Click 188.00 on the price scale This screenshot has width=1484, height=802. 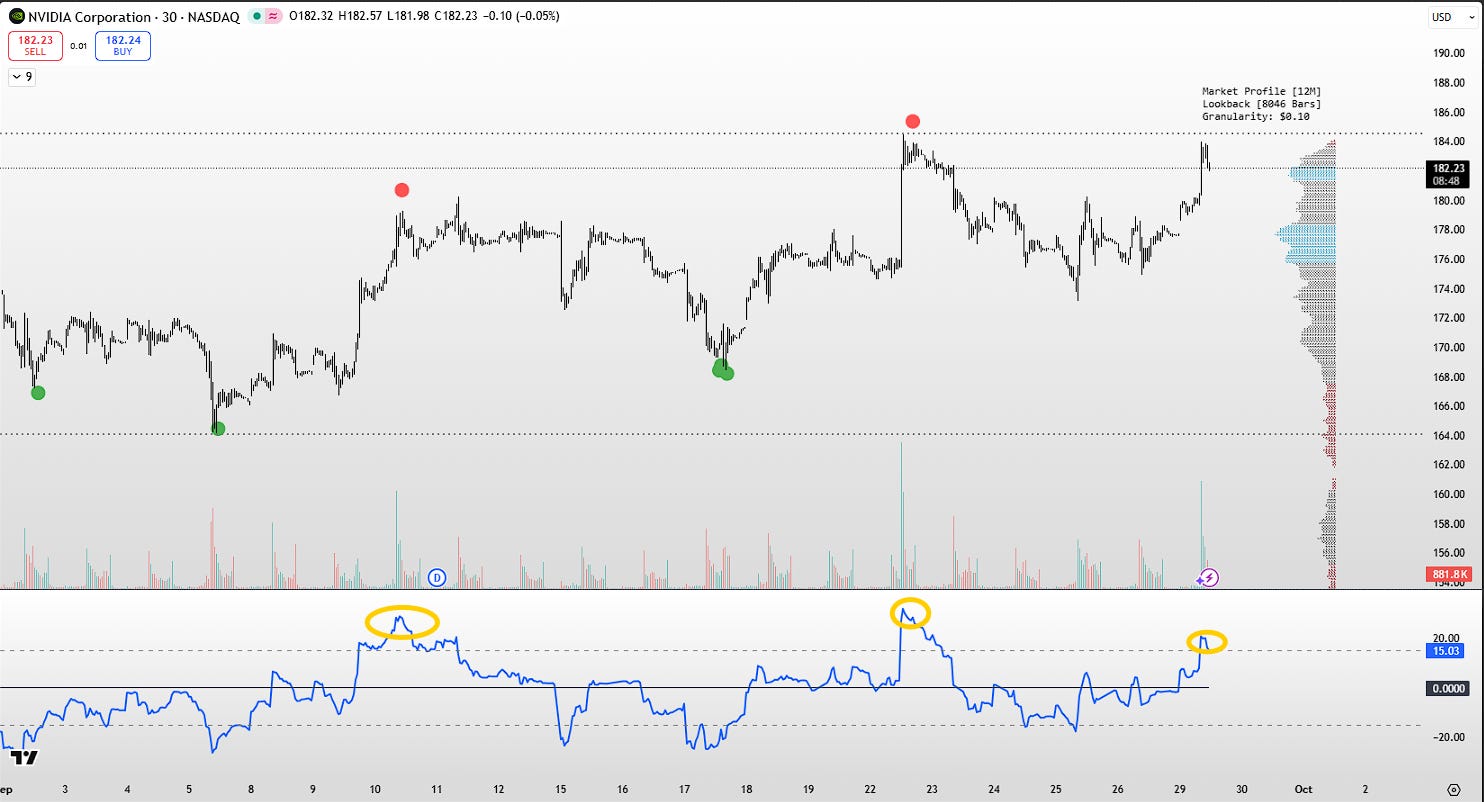[1448, 83]
